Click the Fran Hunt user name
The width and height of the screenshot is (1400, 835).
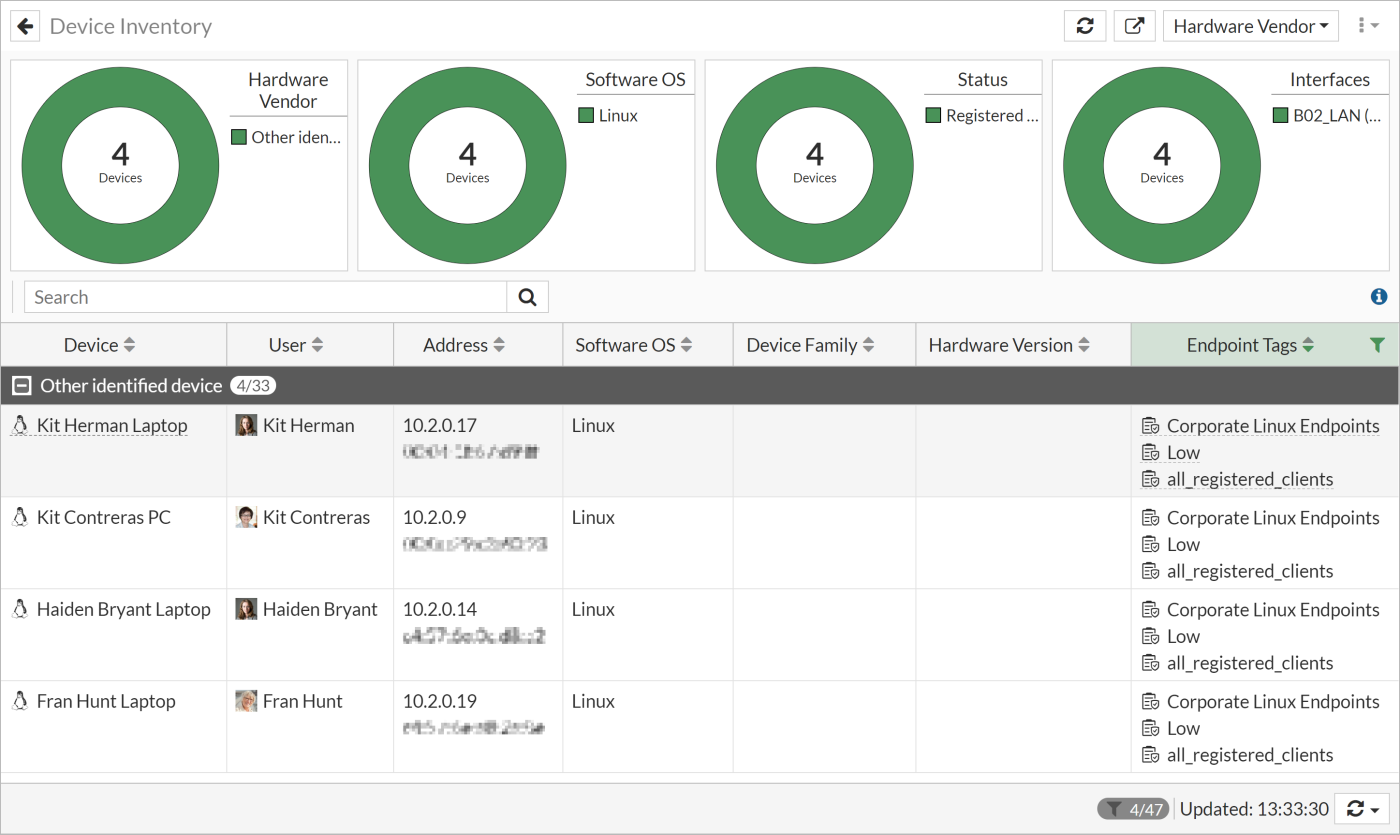303,702
